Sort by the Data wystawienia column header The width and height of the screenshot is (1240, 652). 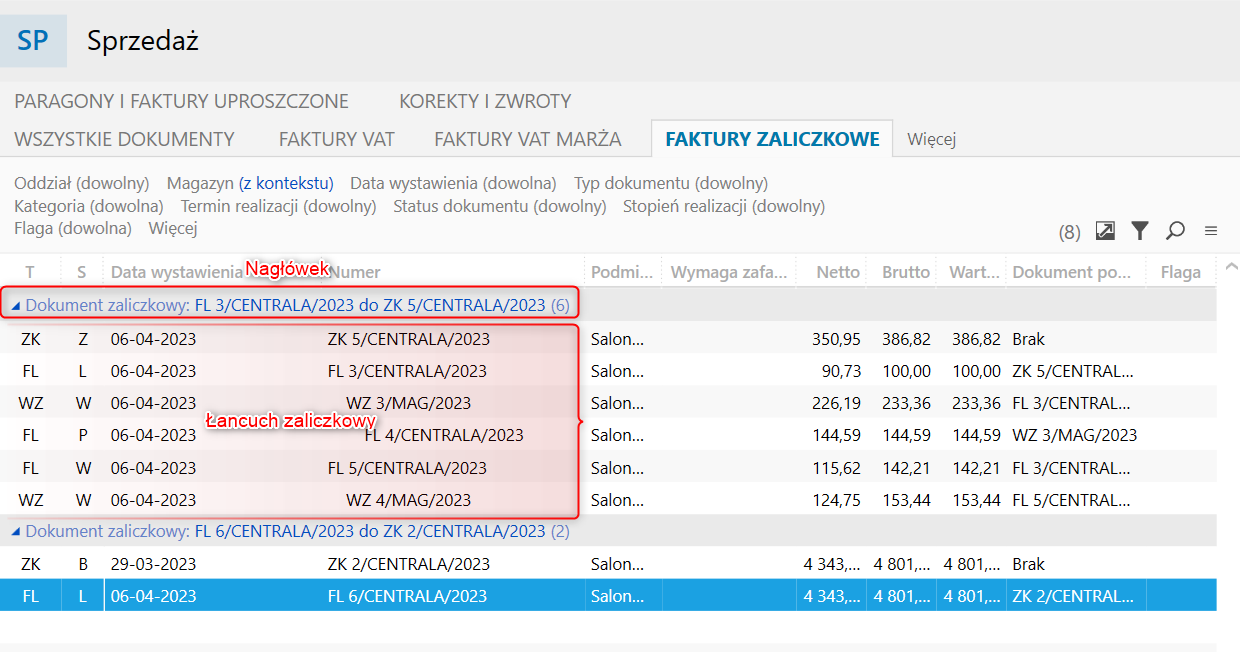177,272
